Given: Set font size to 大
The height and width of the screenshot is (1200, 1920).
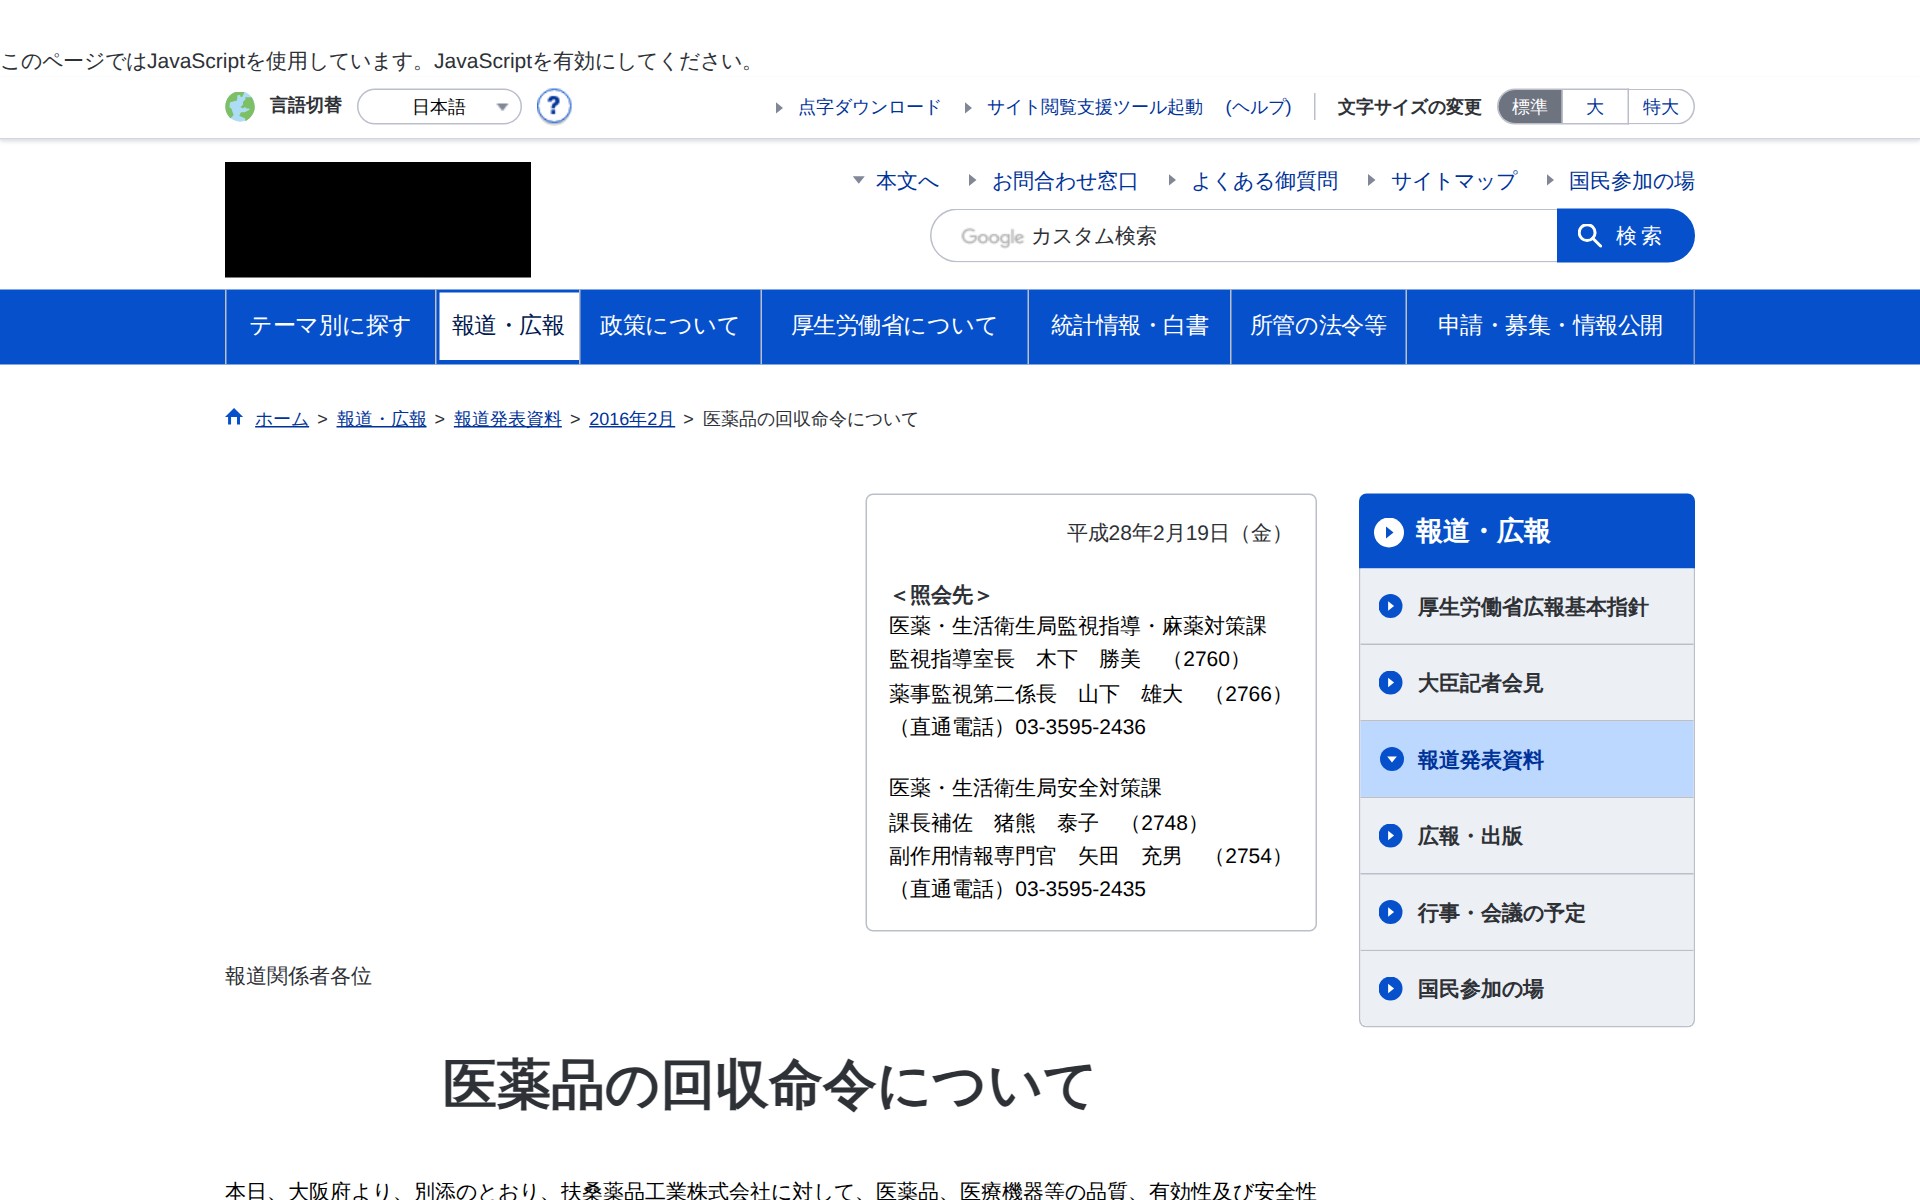Looking at the screenshot, I should [1594, 107].
